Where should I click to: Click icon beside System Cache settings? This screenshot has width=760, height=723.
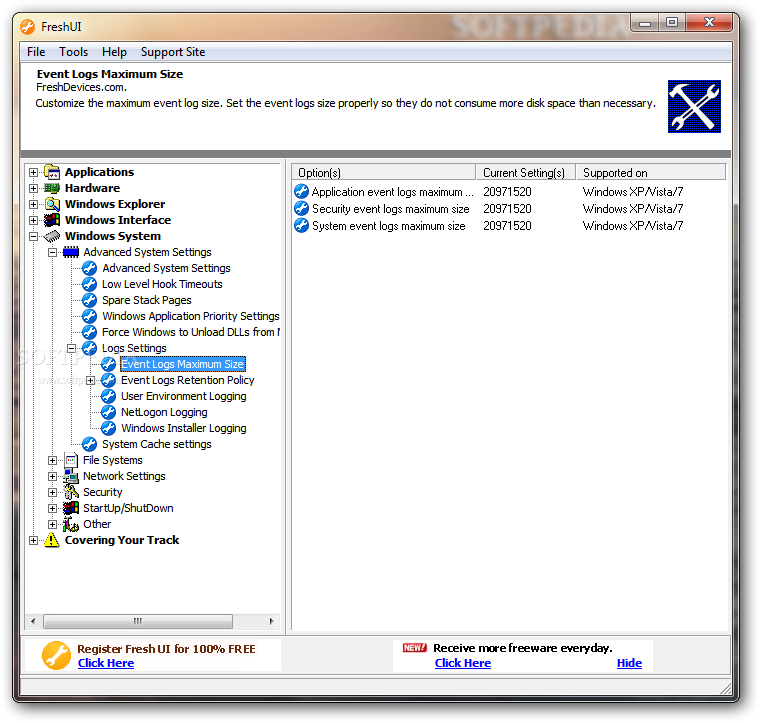(89, 444)
